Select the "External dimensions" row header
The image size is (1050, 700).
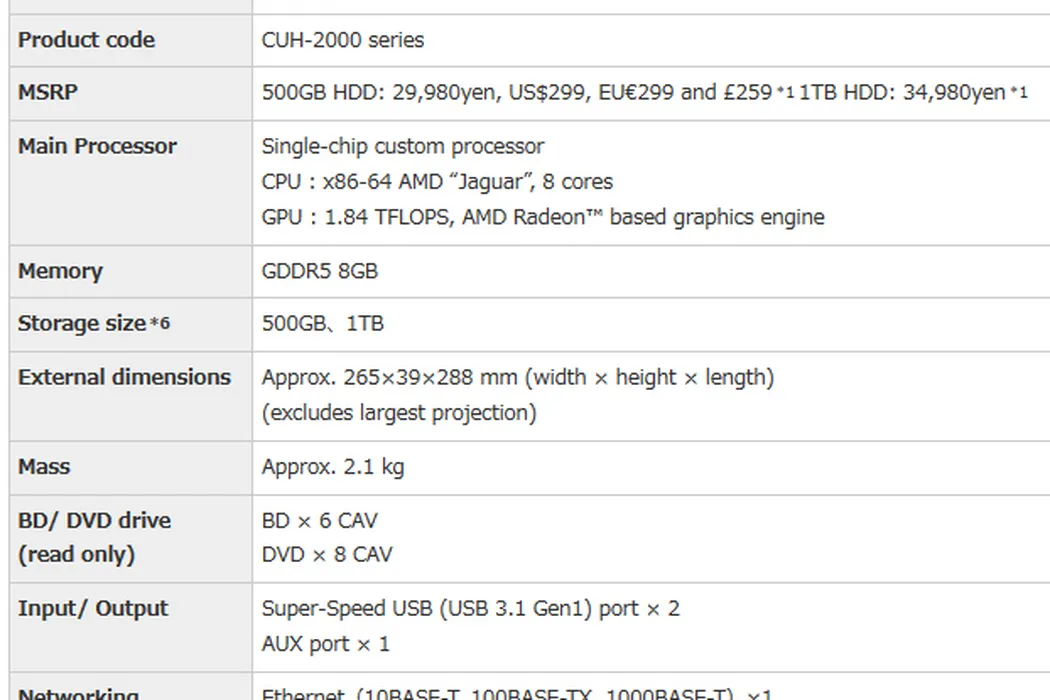tap(124, 377)
